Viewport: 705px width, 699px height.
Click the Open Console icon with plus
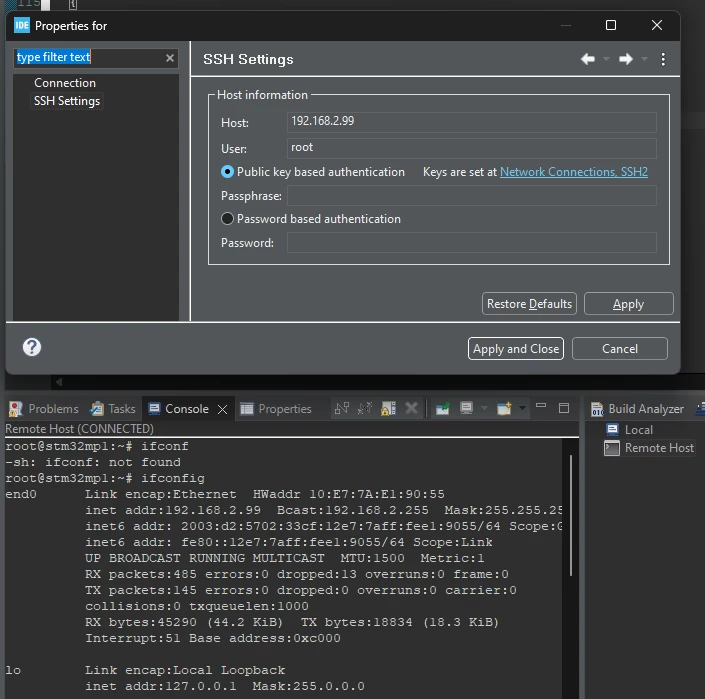point(504,408)
